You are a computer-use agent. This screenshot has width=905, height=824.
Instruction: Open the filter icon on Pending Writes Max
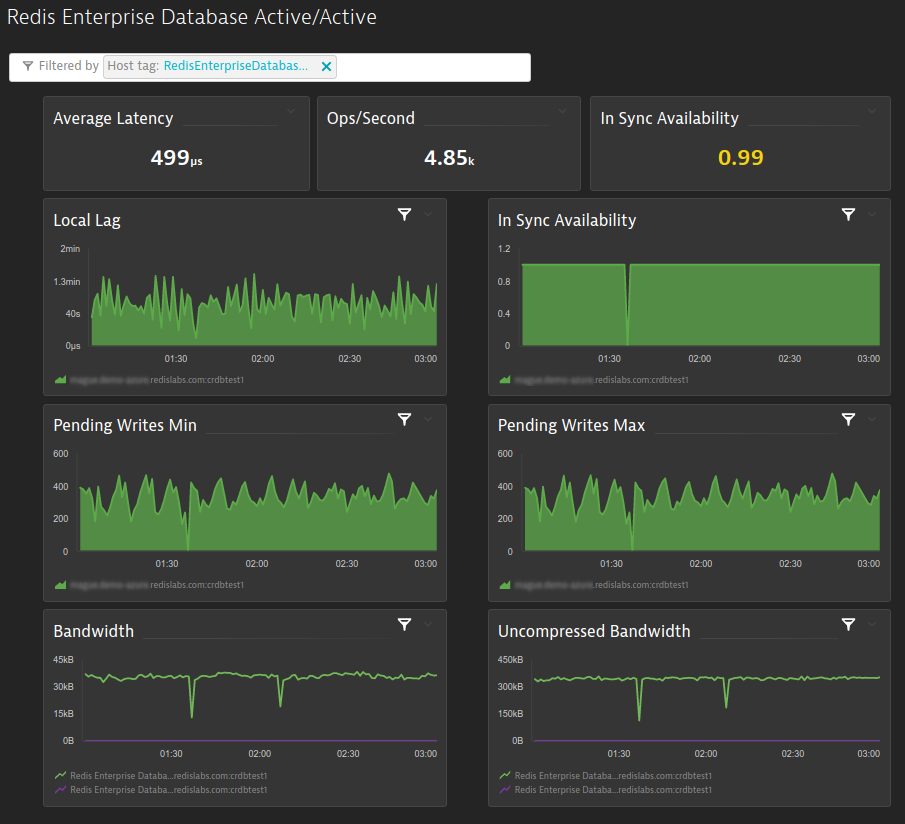848,419
